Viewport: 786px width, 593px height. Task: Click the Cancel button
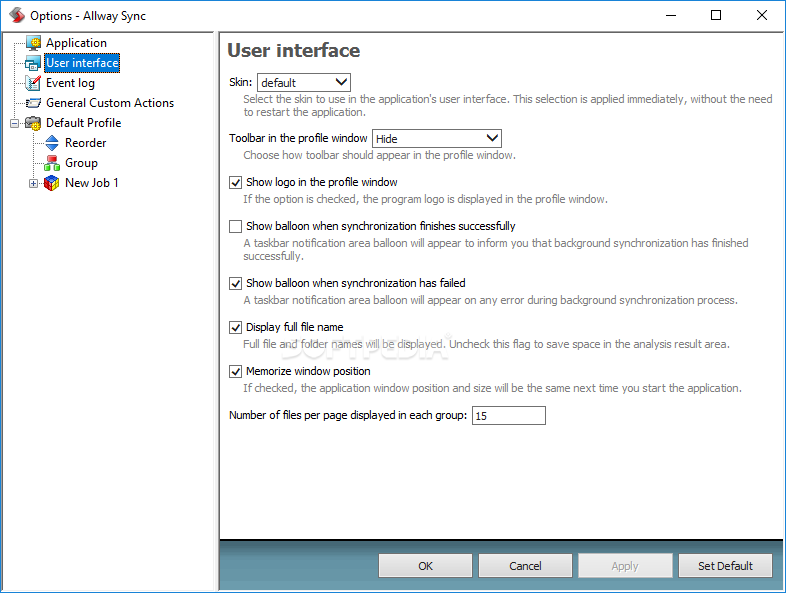(525, 566)
